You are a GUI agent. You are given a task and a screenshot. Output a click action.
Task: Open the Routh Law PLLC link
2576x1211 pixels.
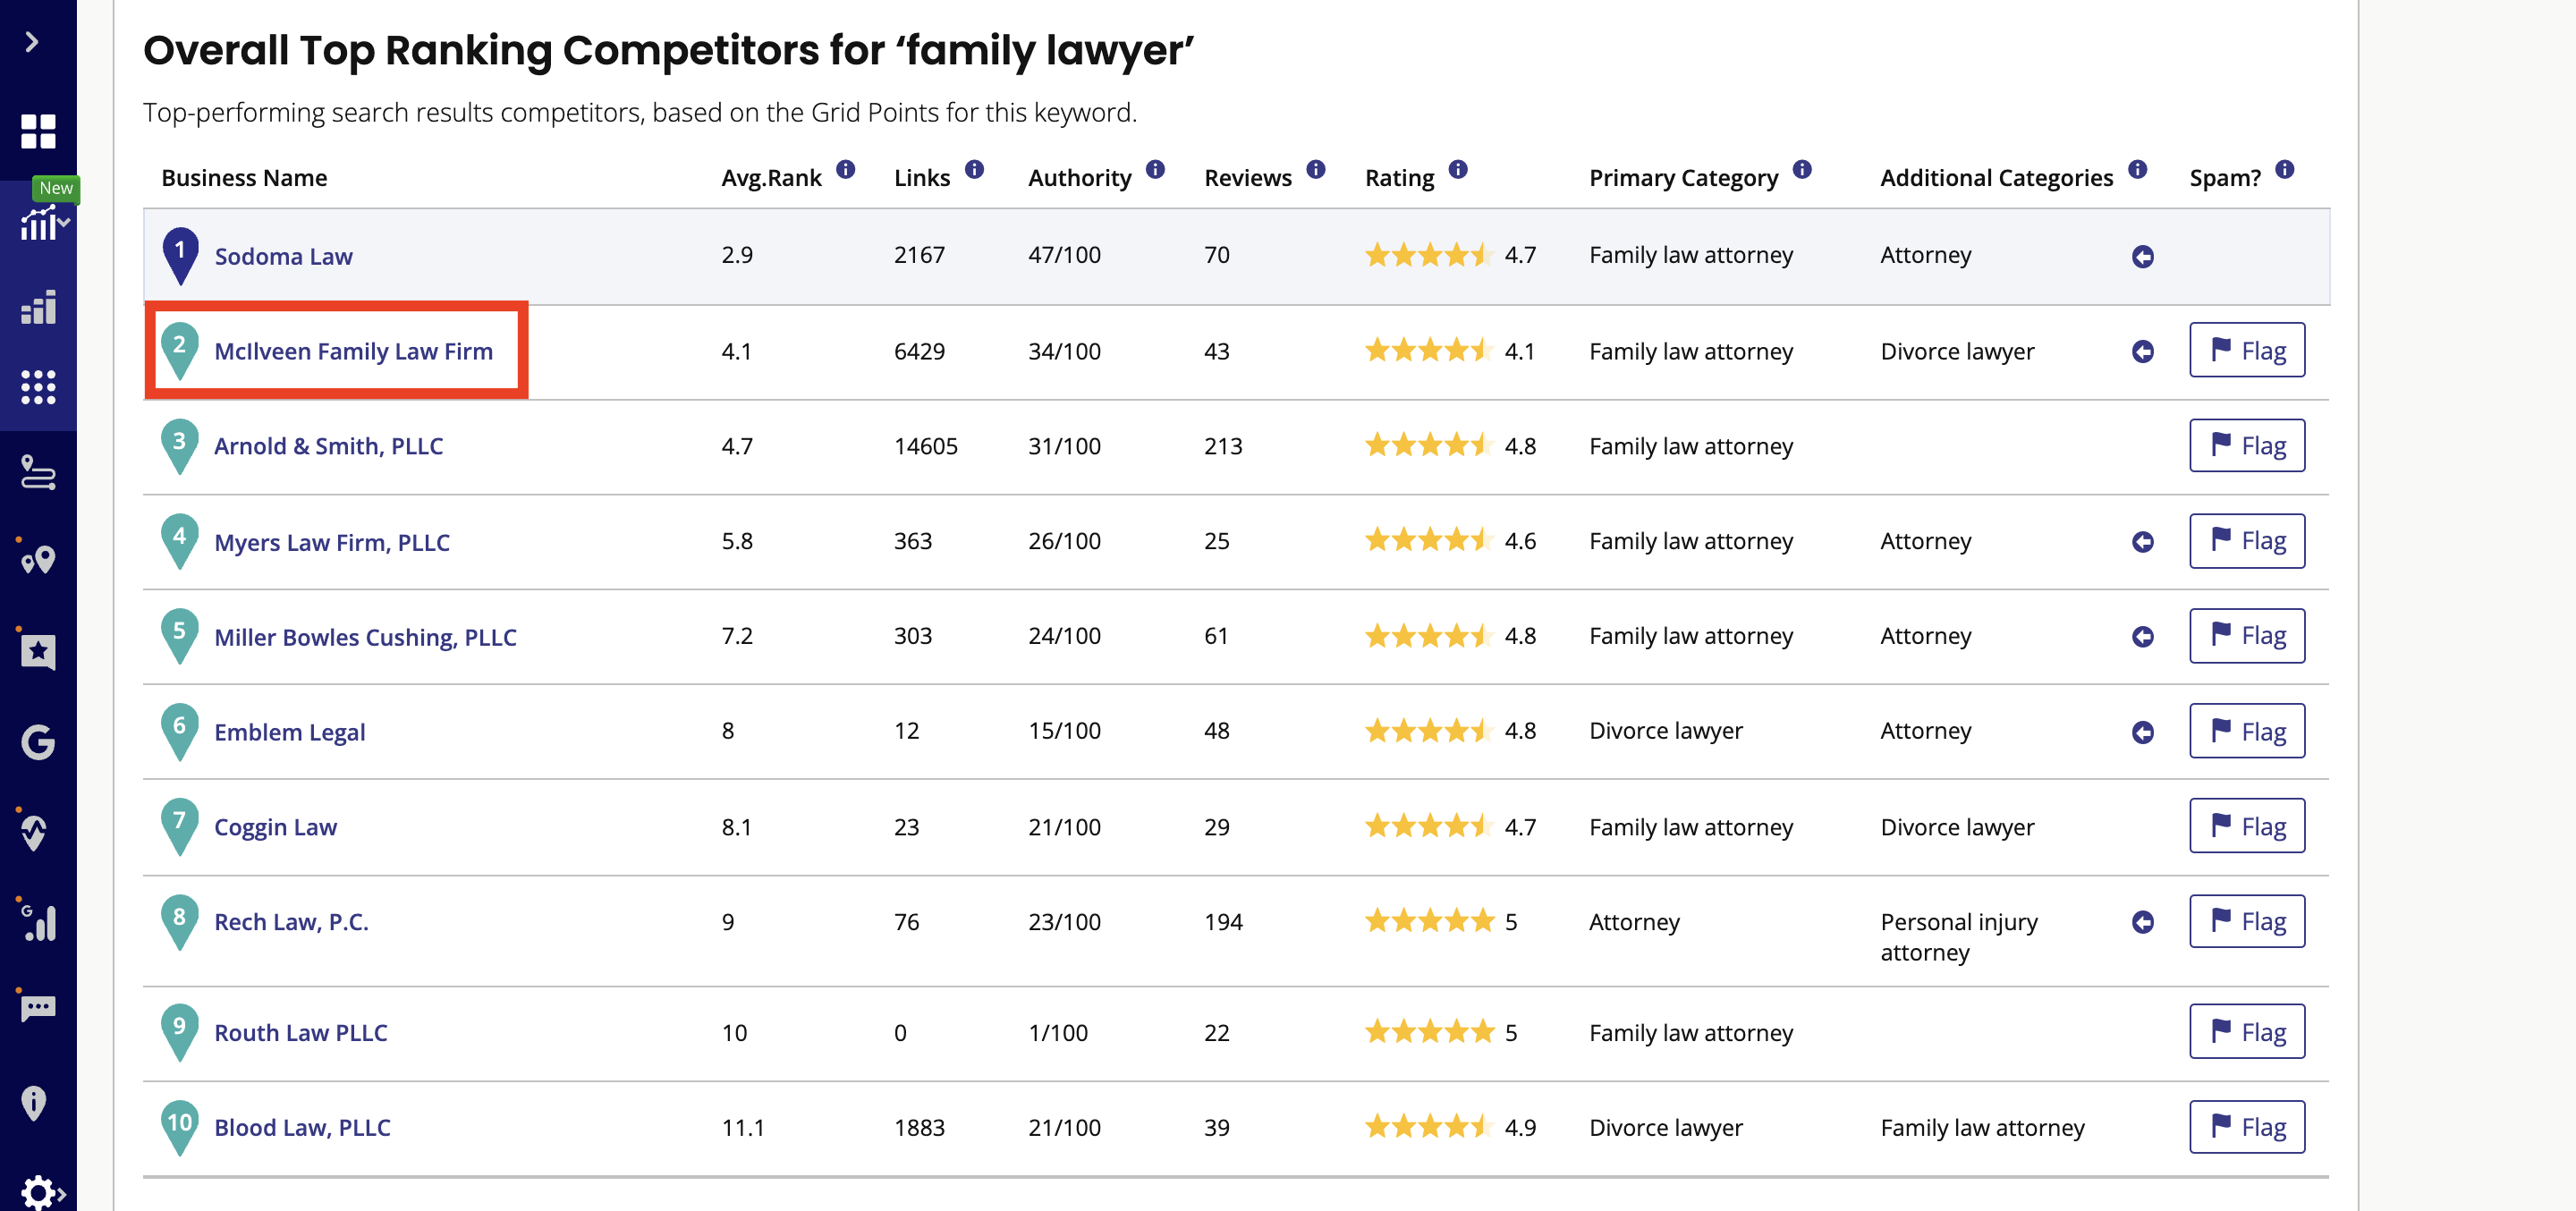300,1032
